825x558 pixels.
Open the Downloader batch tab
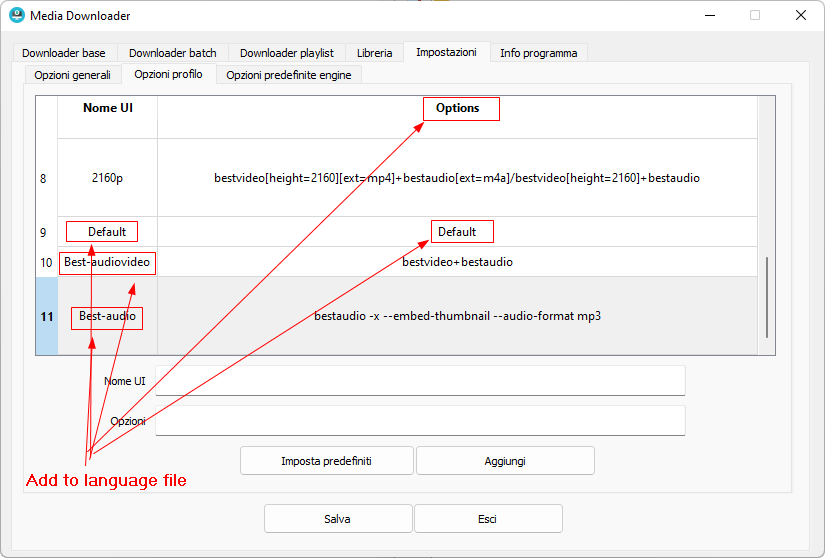pos(173,53)
